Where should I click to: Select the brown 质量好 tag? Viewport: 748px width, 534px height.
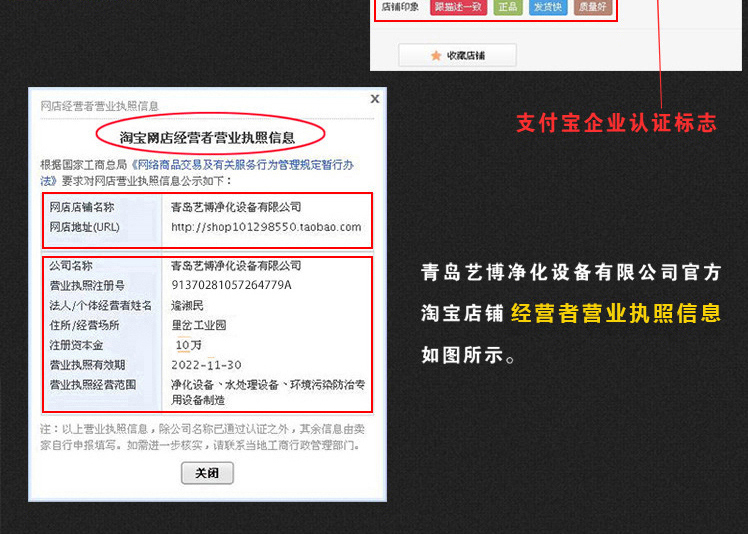592,7
